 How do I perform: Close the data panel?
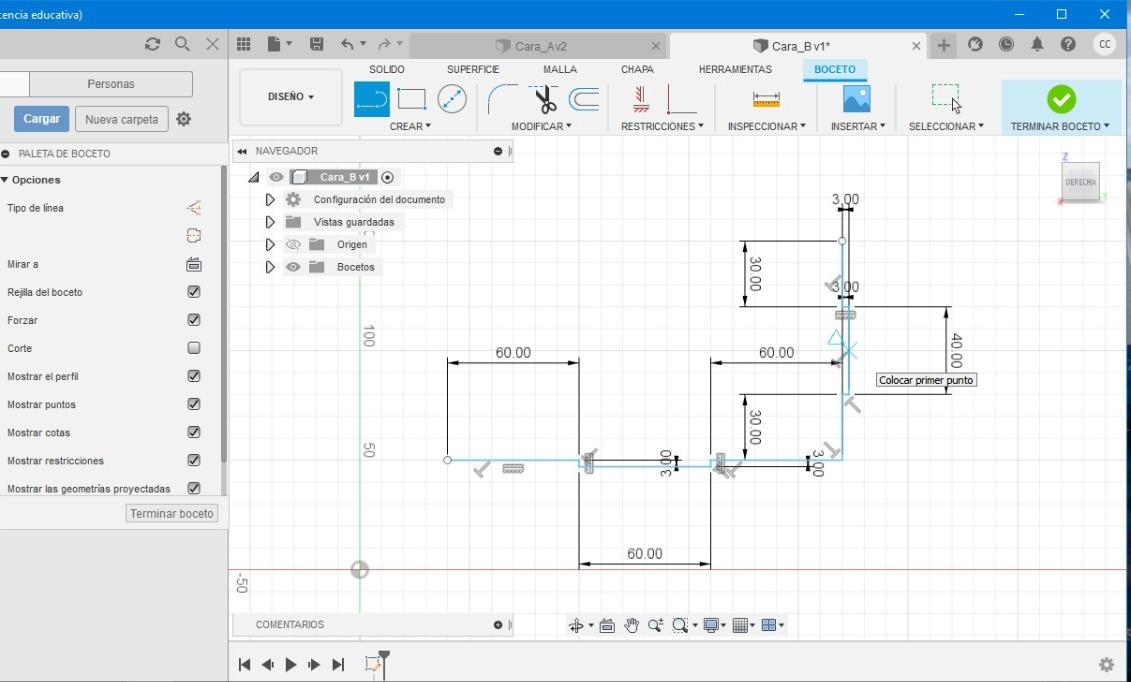tap(213, 45)
